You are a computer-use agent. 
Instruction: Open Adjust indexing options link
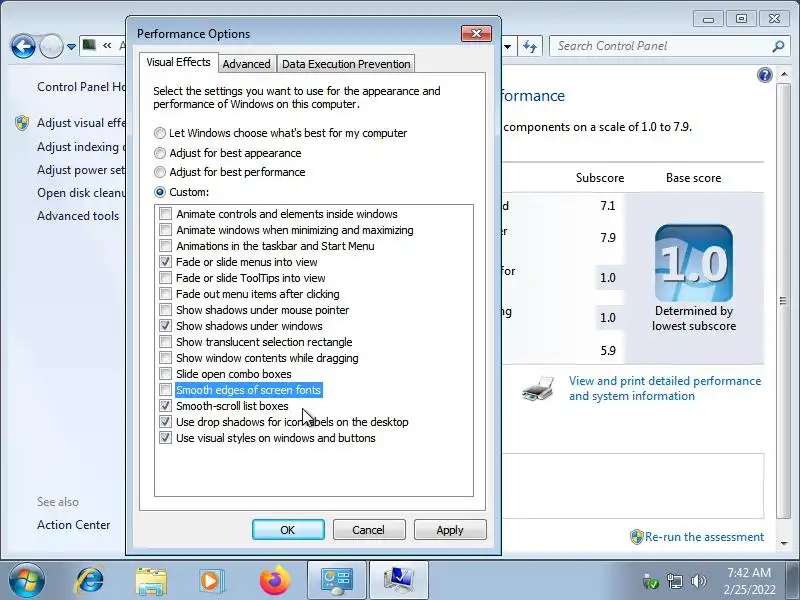point(81,147)
